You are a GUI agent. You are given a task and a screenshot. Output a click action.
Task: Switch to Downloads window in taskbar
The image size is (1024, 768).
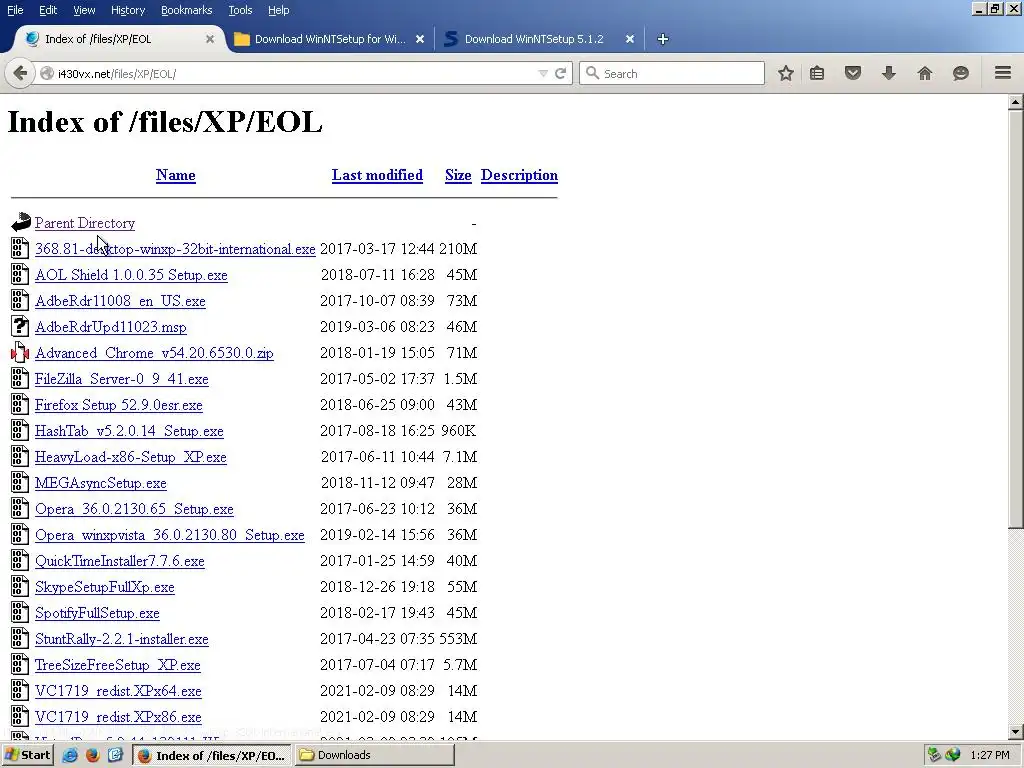[x=374, y=755]
